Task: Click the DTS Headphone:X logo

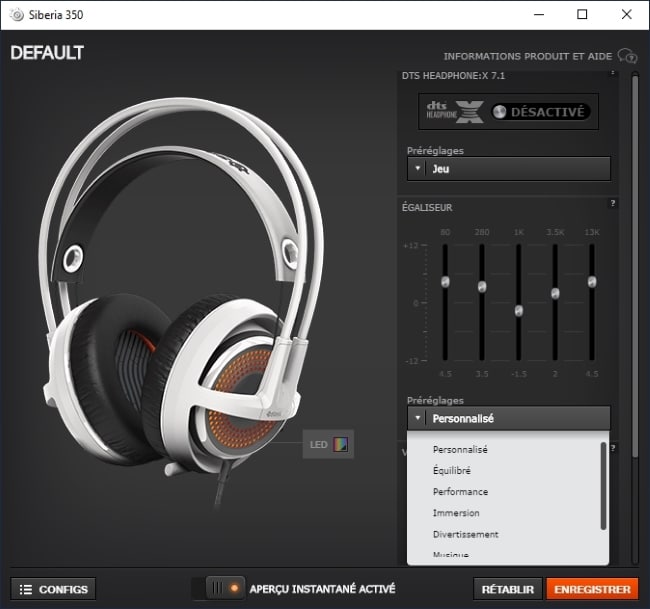Action: click(455, 112)
